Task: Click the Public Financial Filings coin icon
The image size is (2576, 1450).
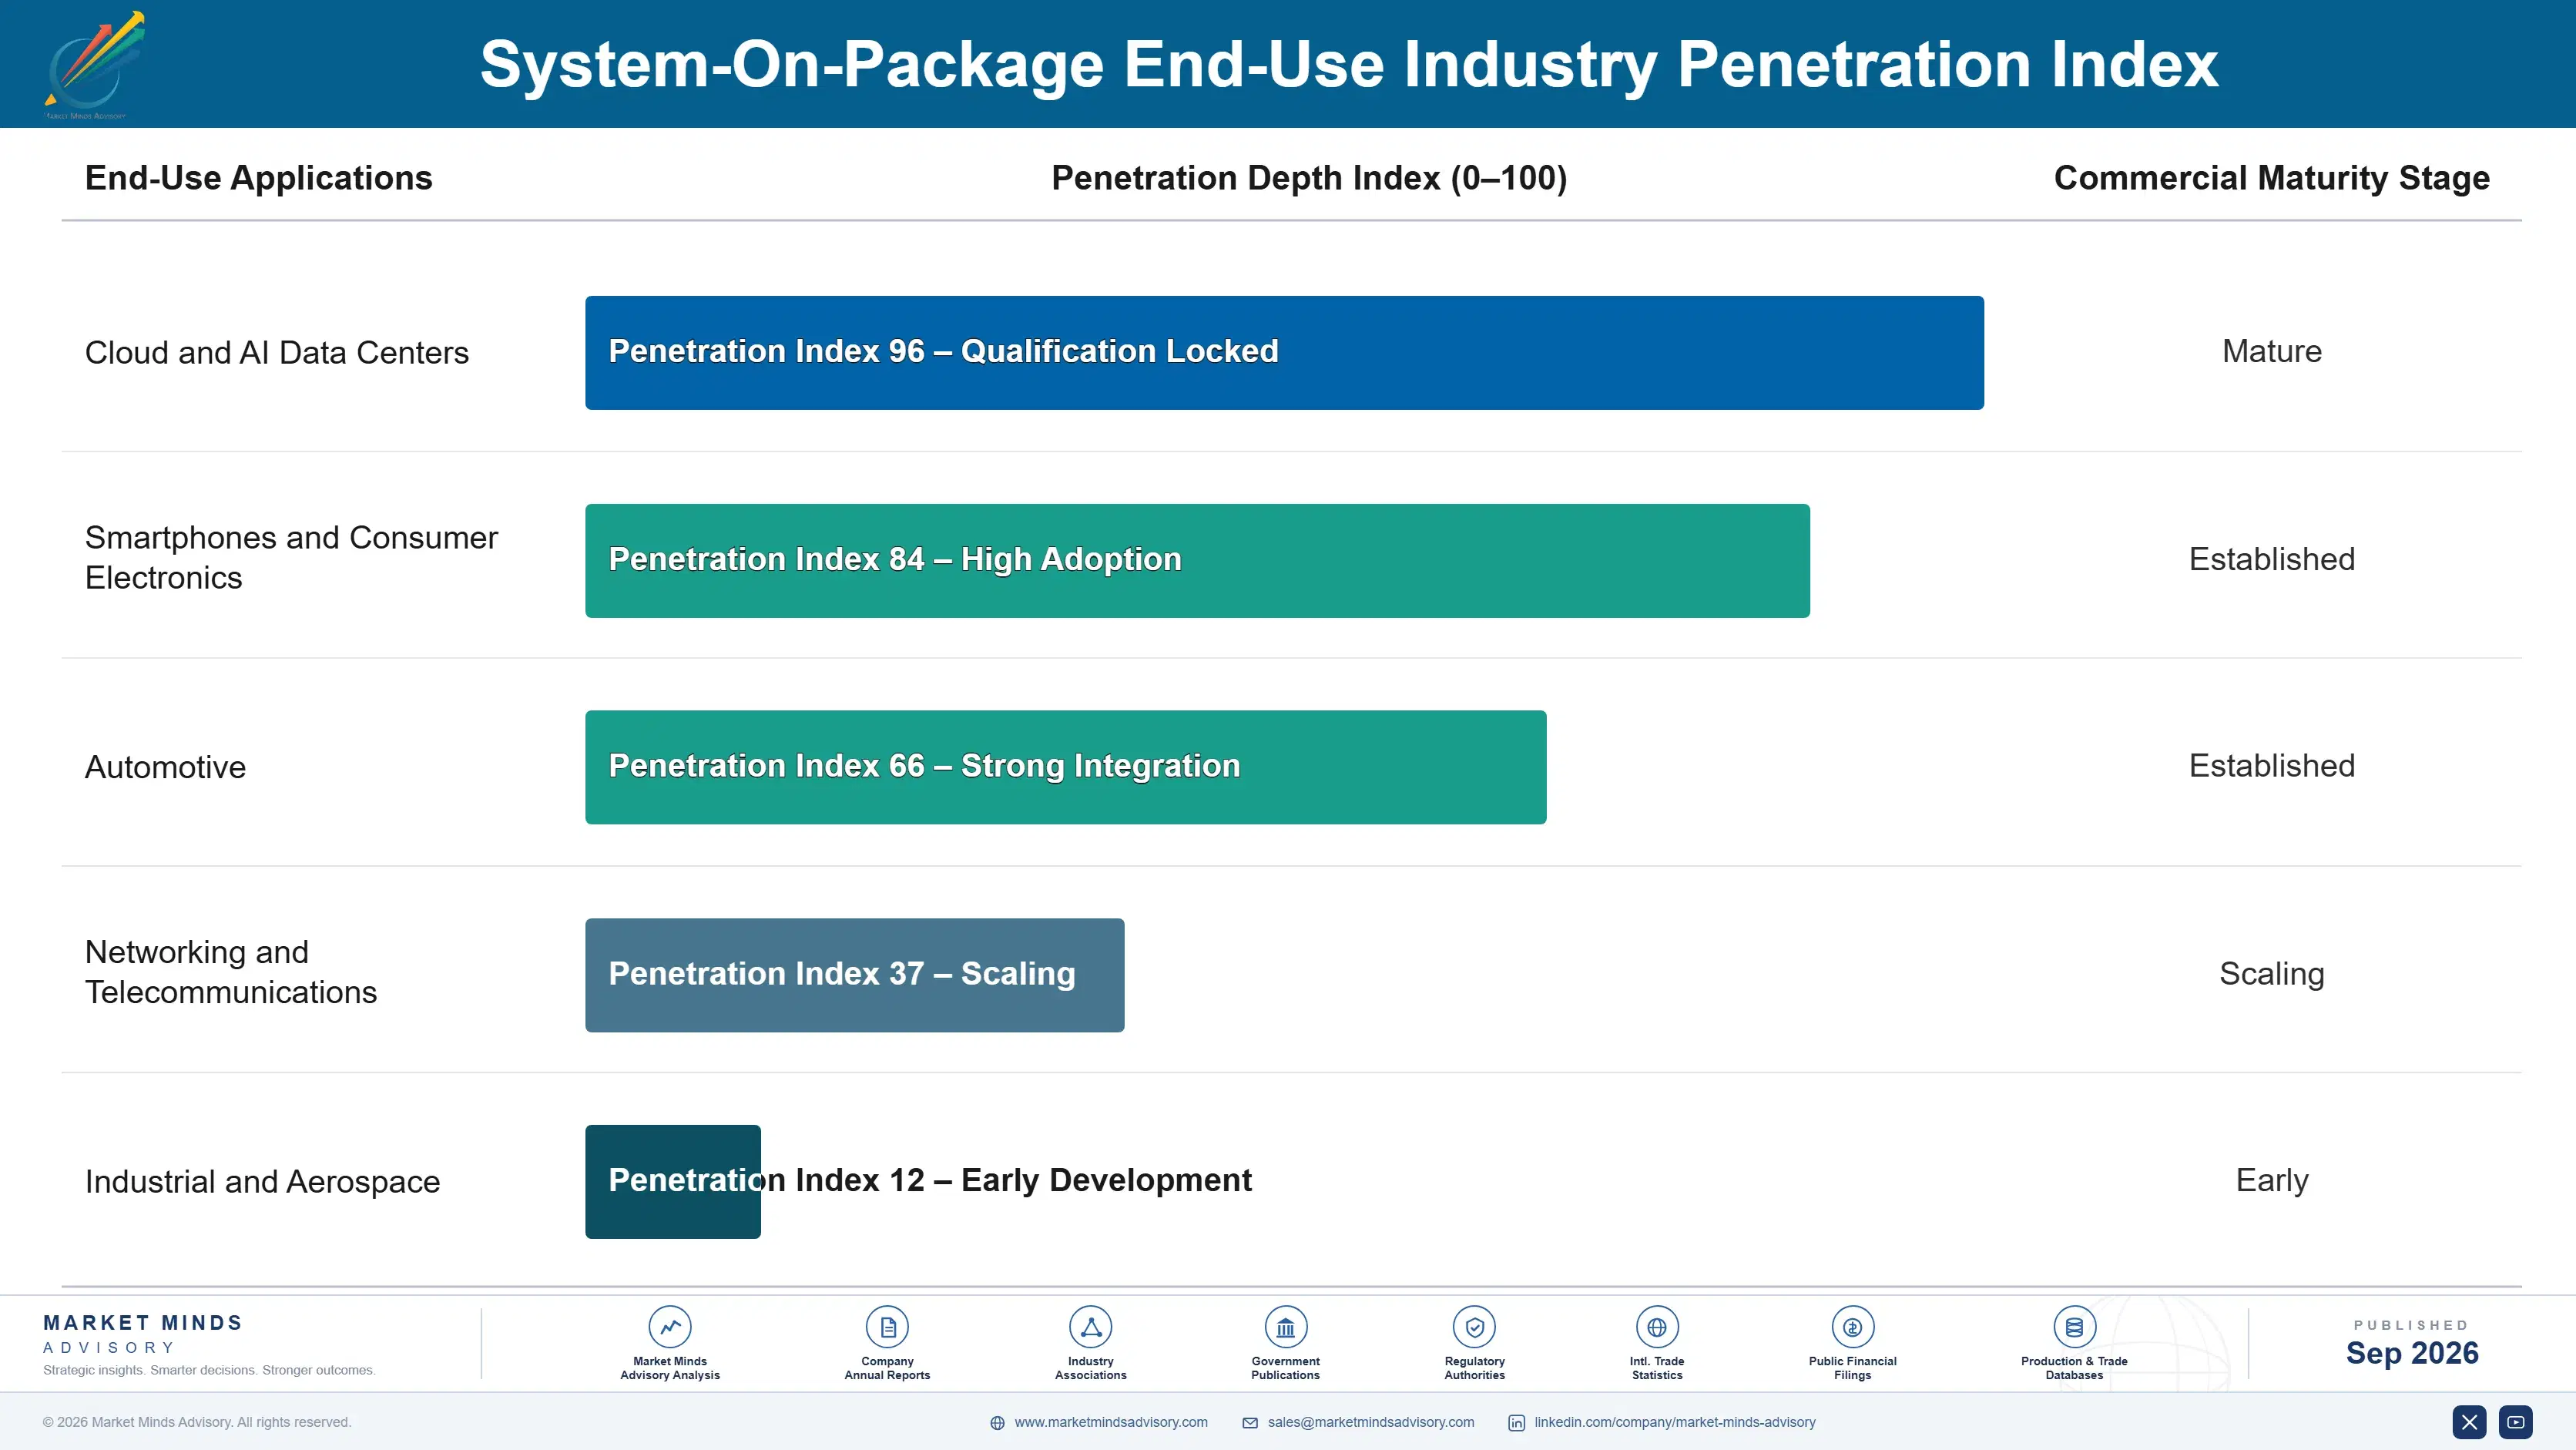Action: click(x=1852, y=1327)
